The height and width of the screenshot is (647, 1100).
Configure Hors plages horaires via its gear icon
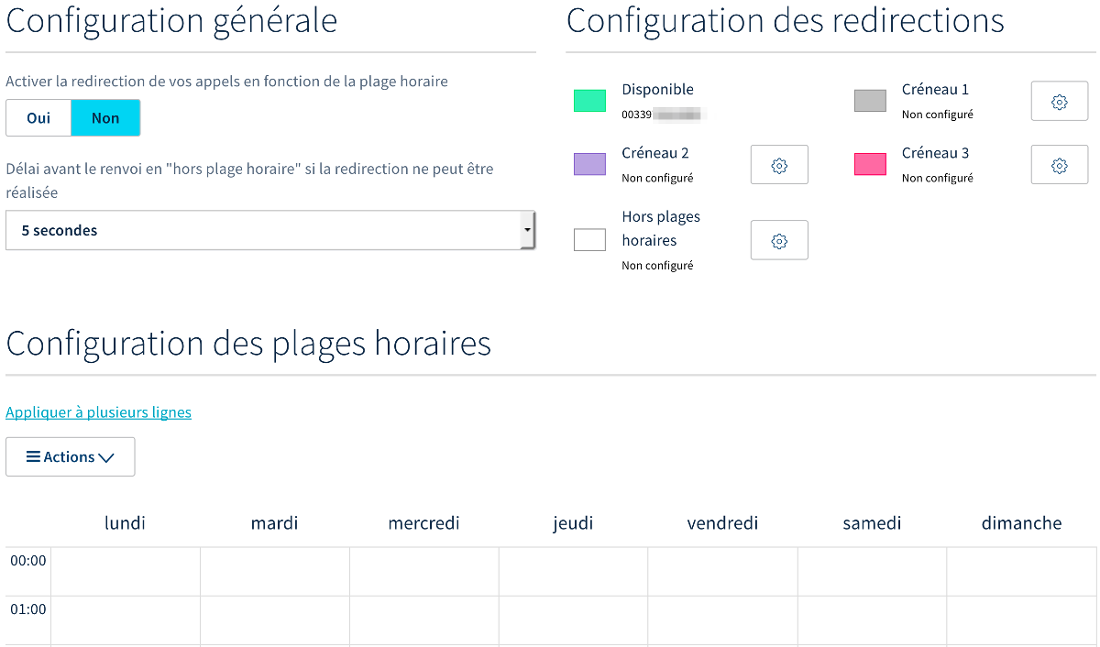tap(779, 240)
